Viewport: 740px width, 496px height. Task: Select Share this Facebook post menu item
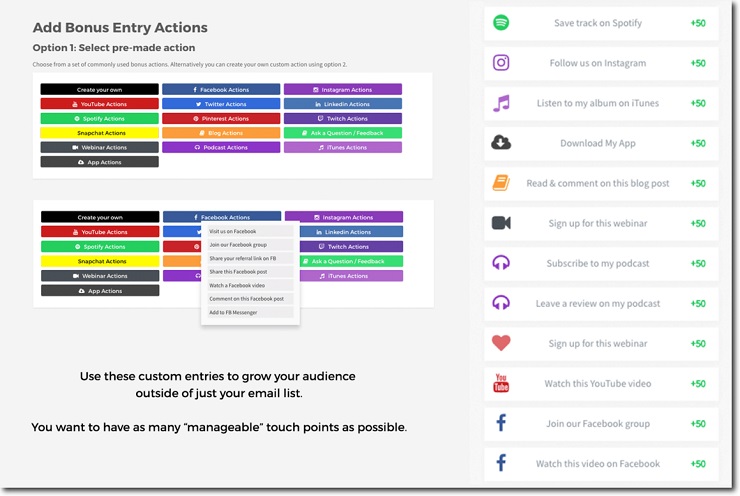coord(250,271)
